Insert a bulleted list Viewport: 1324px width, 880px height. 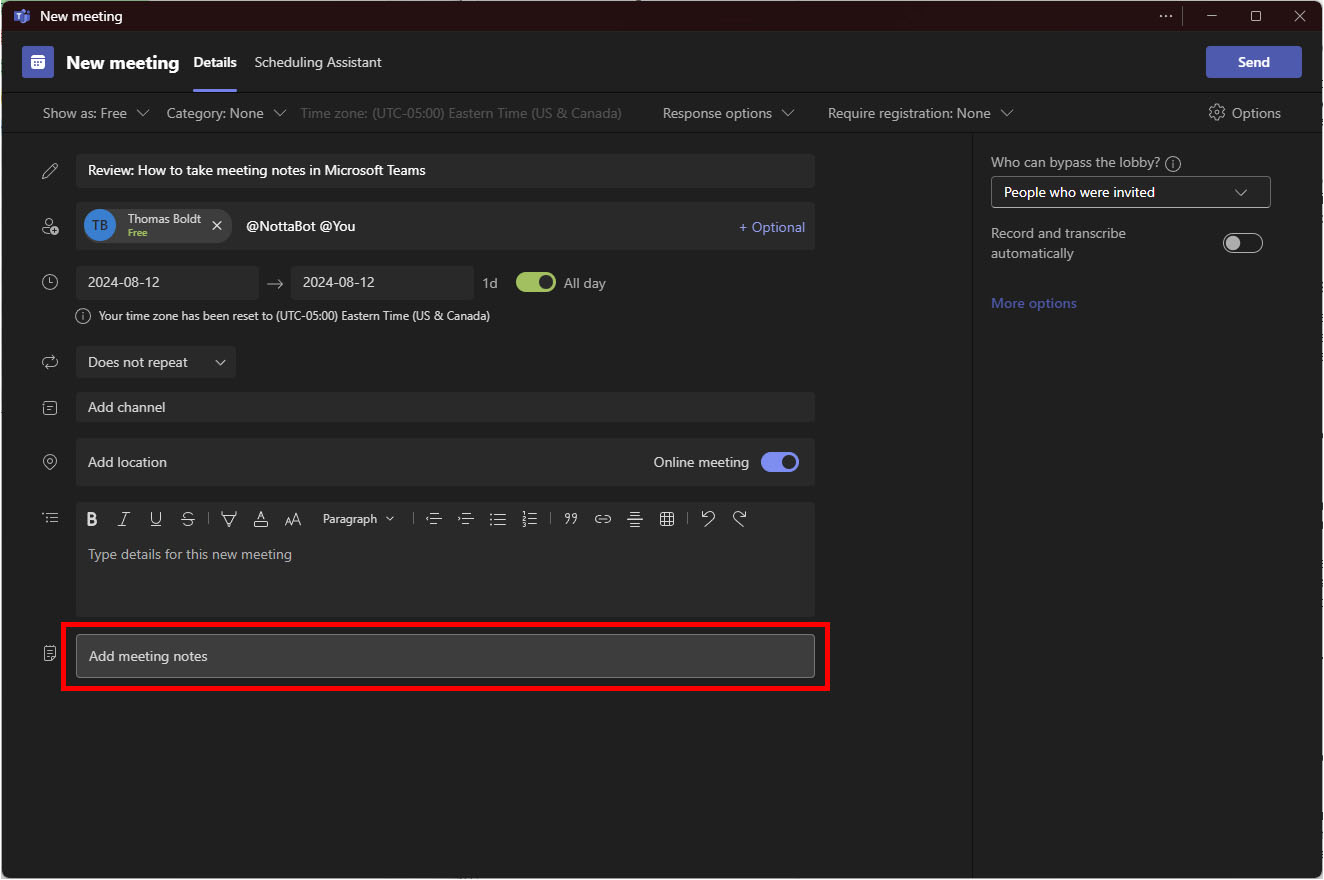[498, 519]
